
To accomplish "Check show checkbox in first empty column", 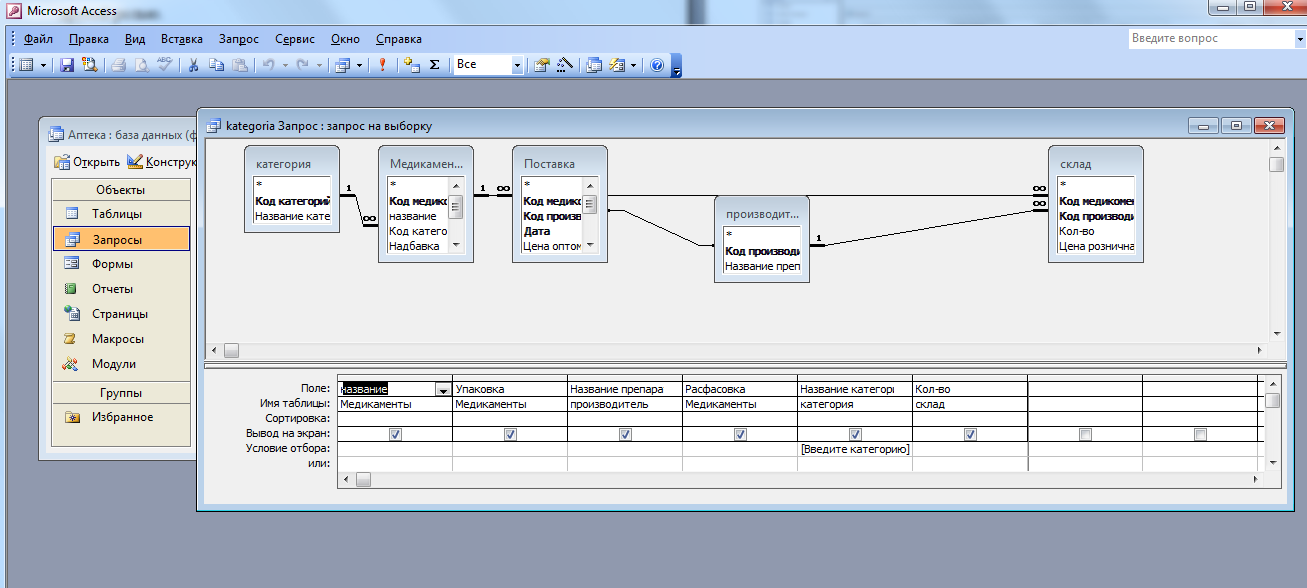I will [1085, 435].
